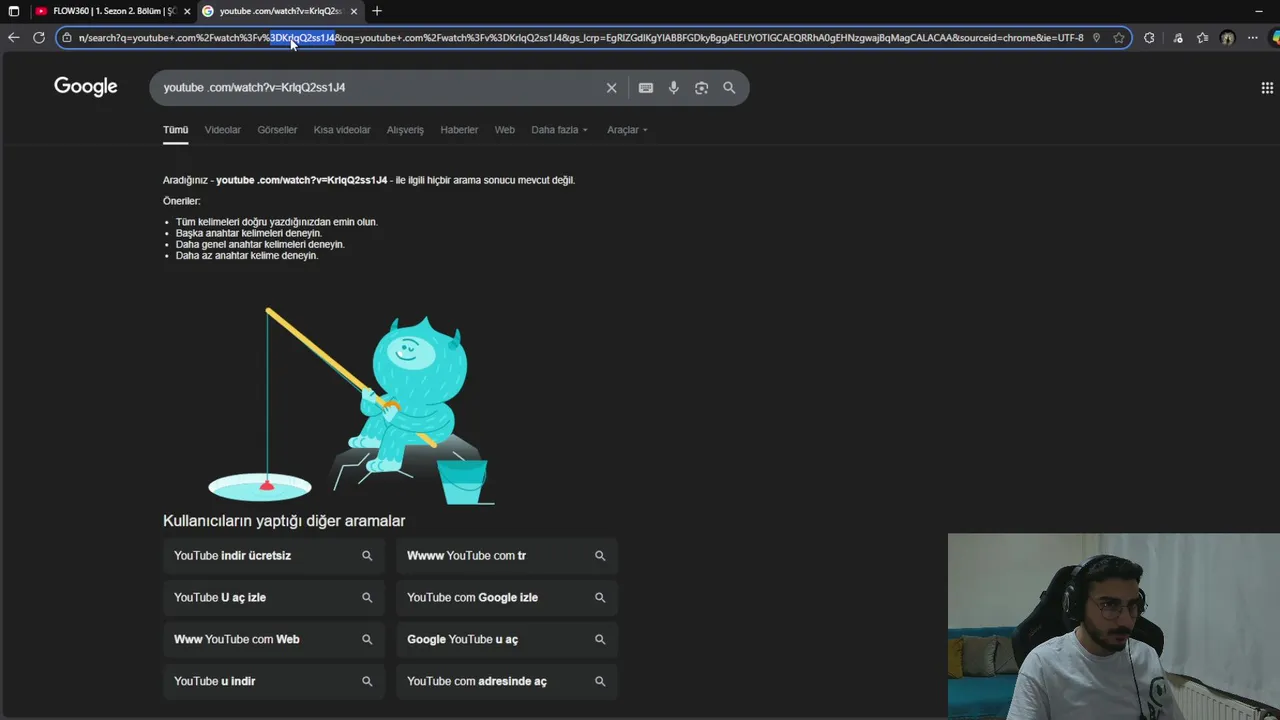Close the FLOW360 tab
Viewport: 1280px width, 720px height.
tap(187, 11)
